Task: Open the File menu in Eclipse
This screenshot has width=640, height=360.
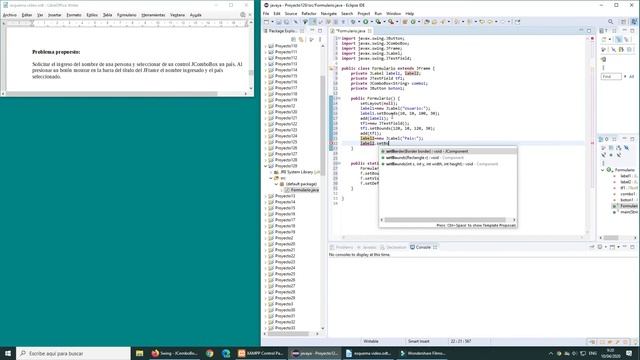Action: 266,13
